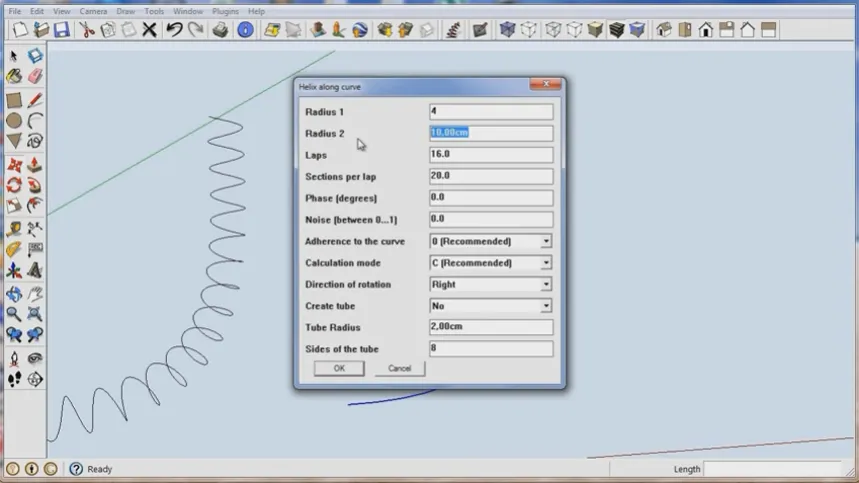Choose the Zoom magnifier tool
The height and width of the screenshot is (483, 859).
tap(14, 314)
